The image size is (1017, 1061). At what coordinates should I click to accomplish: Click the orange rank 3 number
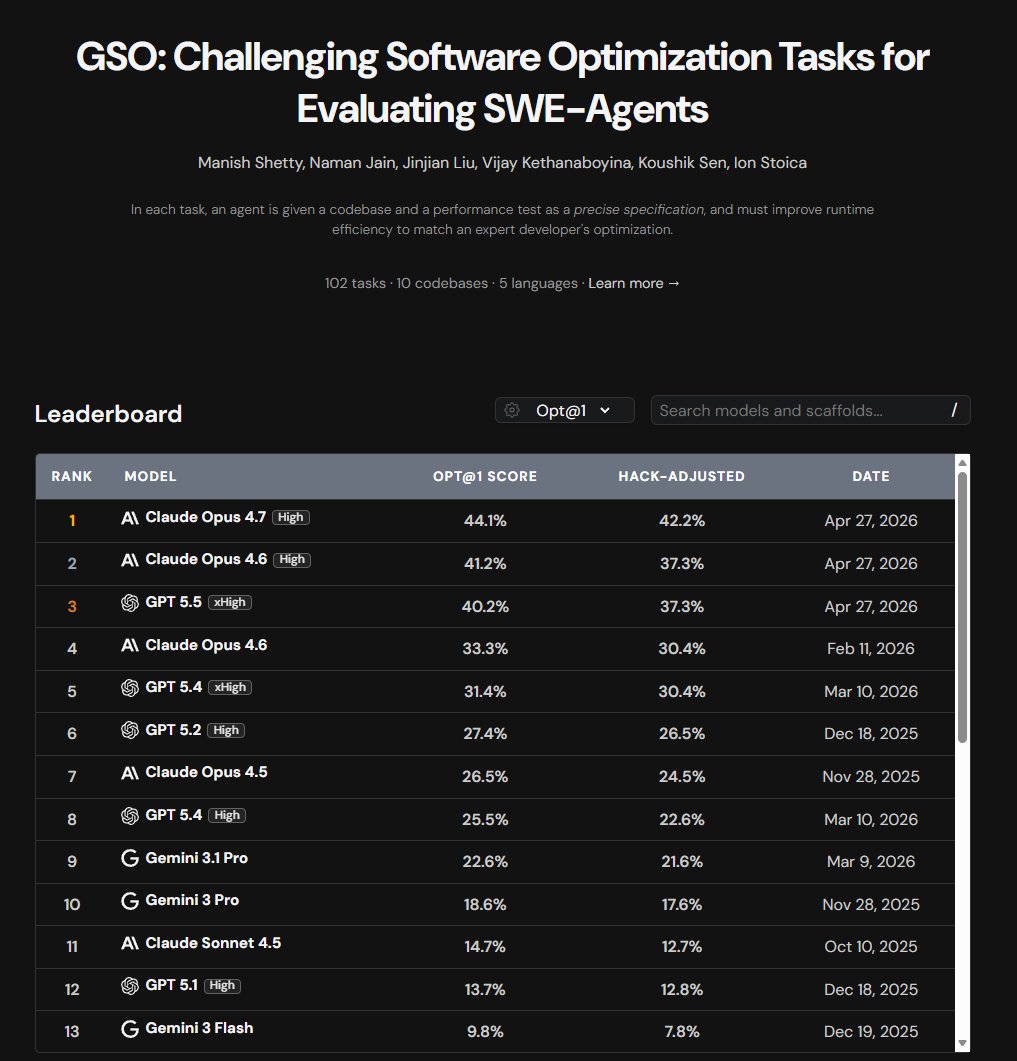point(72,606)
